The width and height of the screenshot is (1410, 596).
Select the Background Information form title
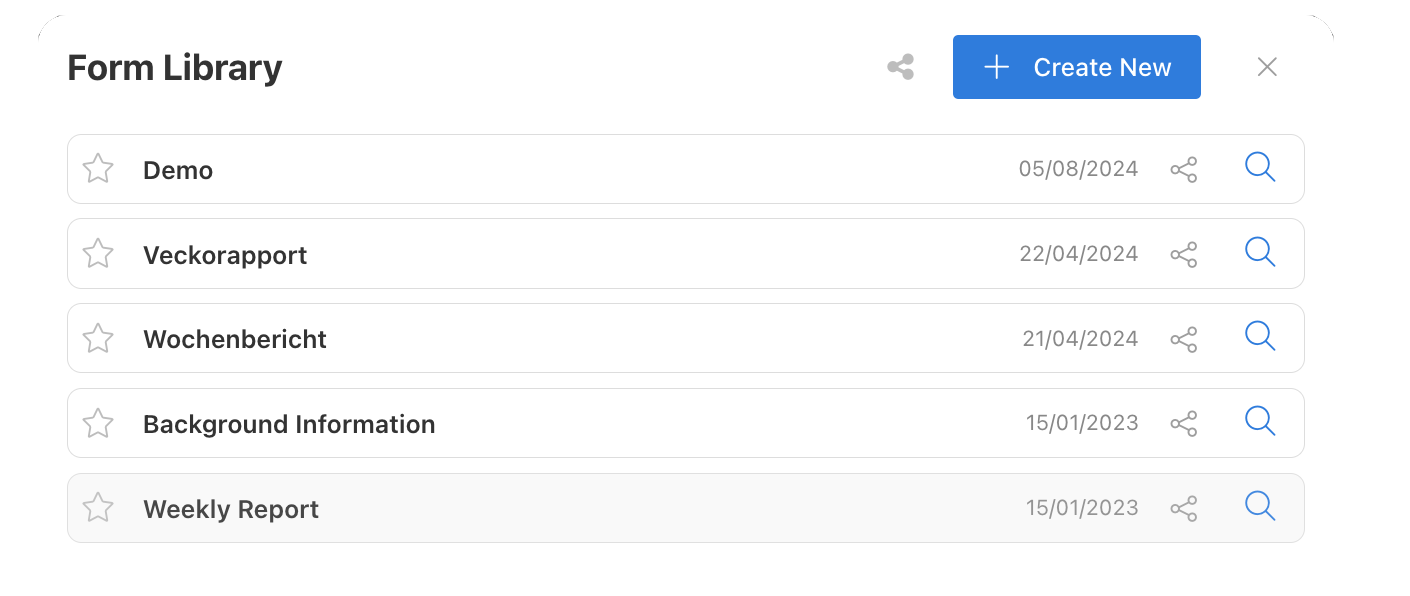[x=289, y=424]
